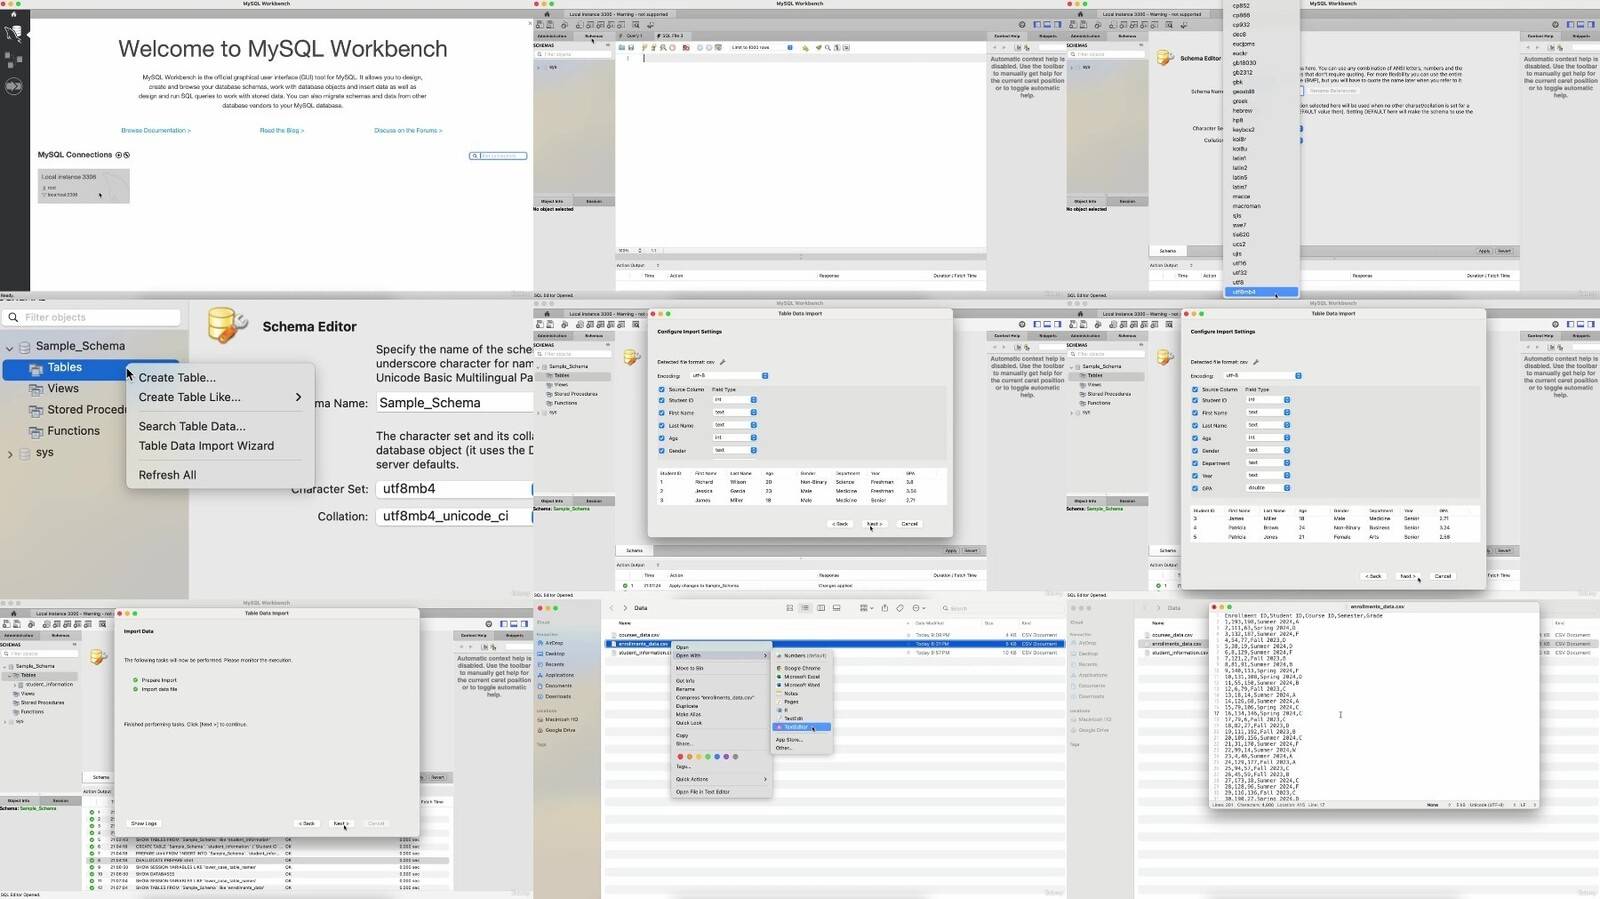Viewport: 1600px width, 899px height.
Task: Switch the Finder Data window to gallery view
Action: pyautogui.click(x=837, y=608)
